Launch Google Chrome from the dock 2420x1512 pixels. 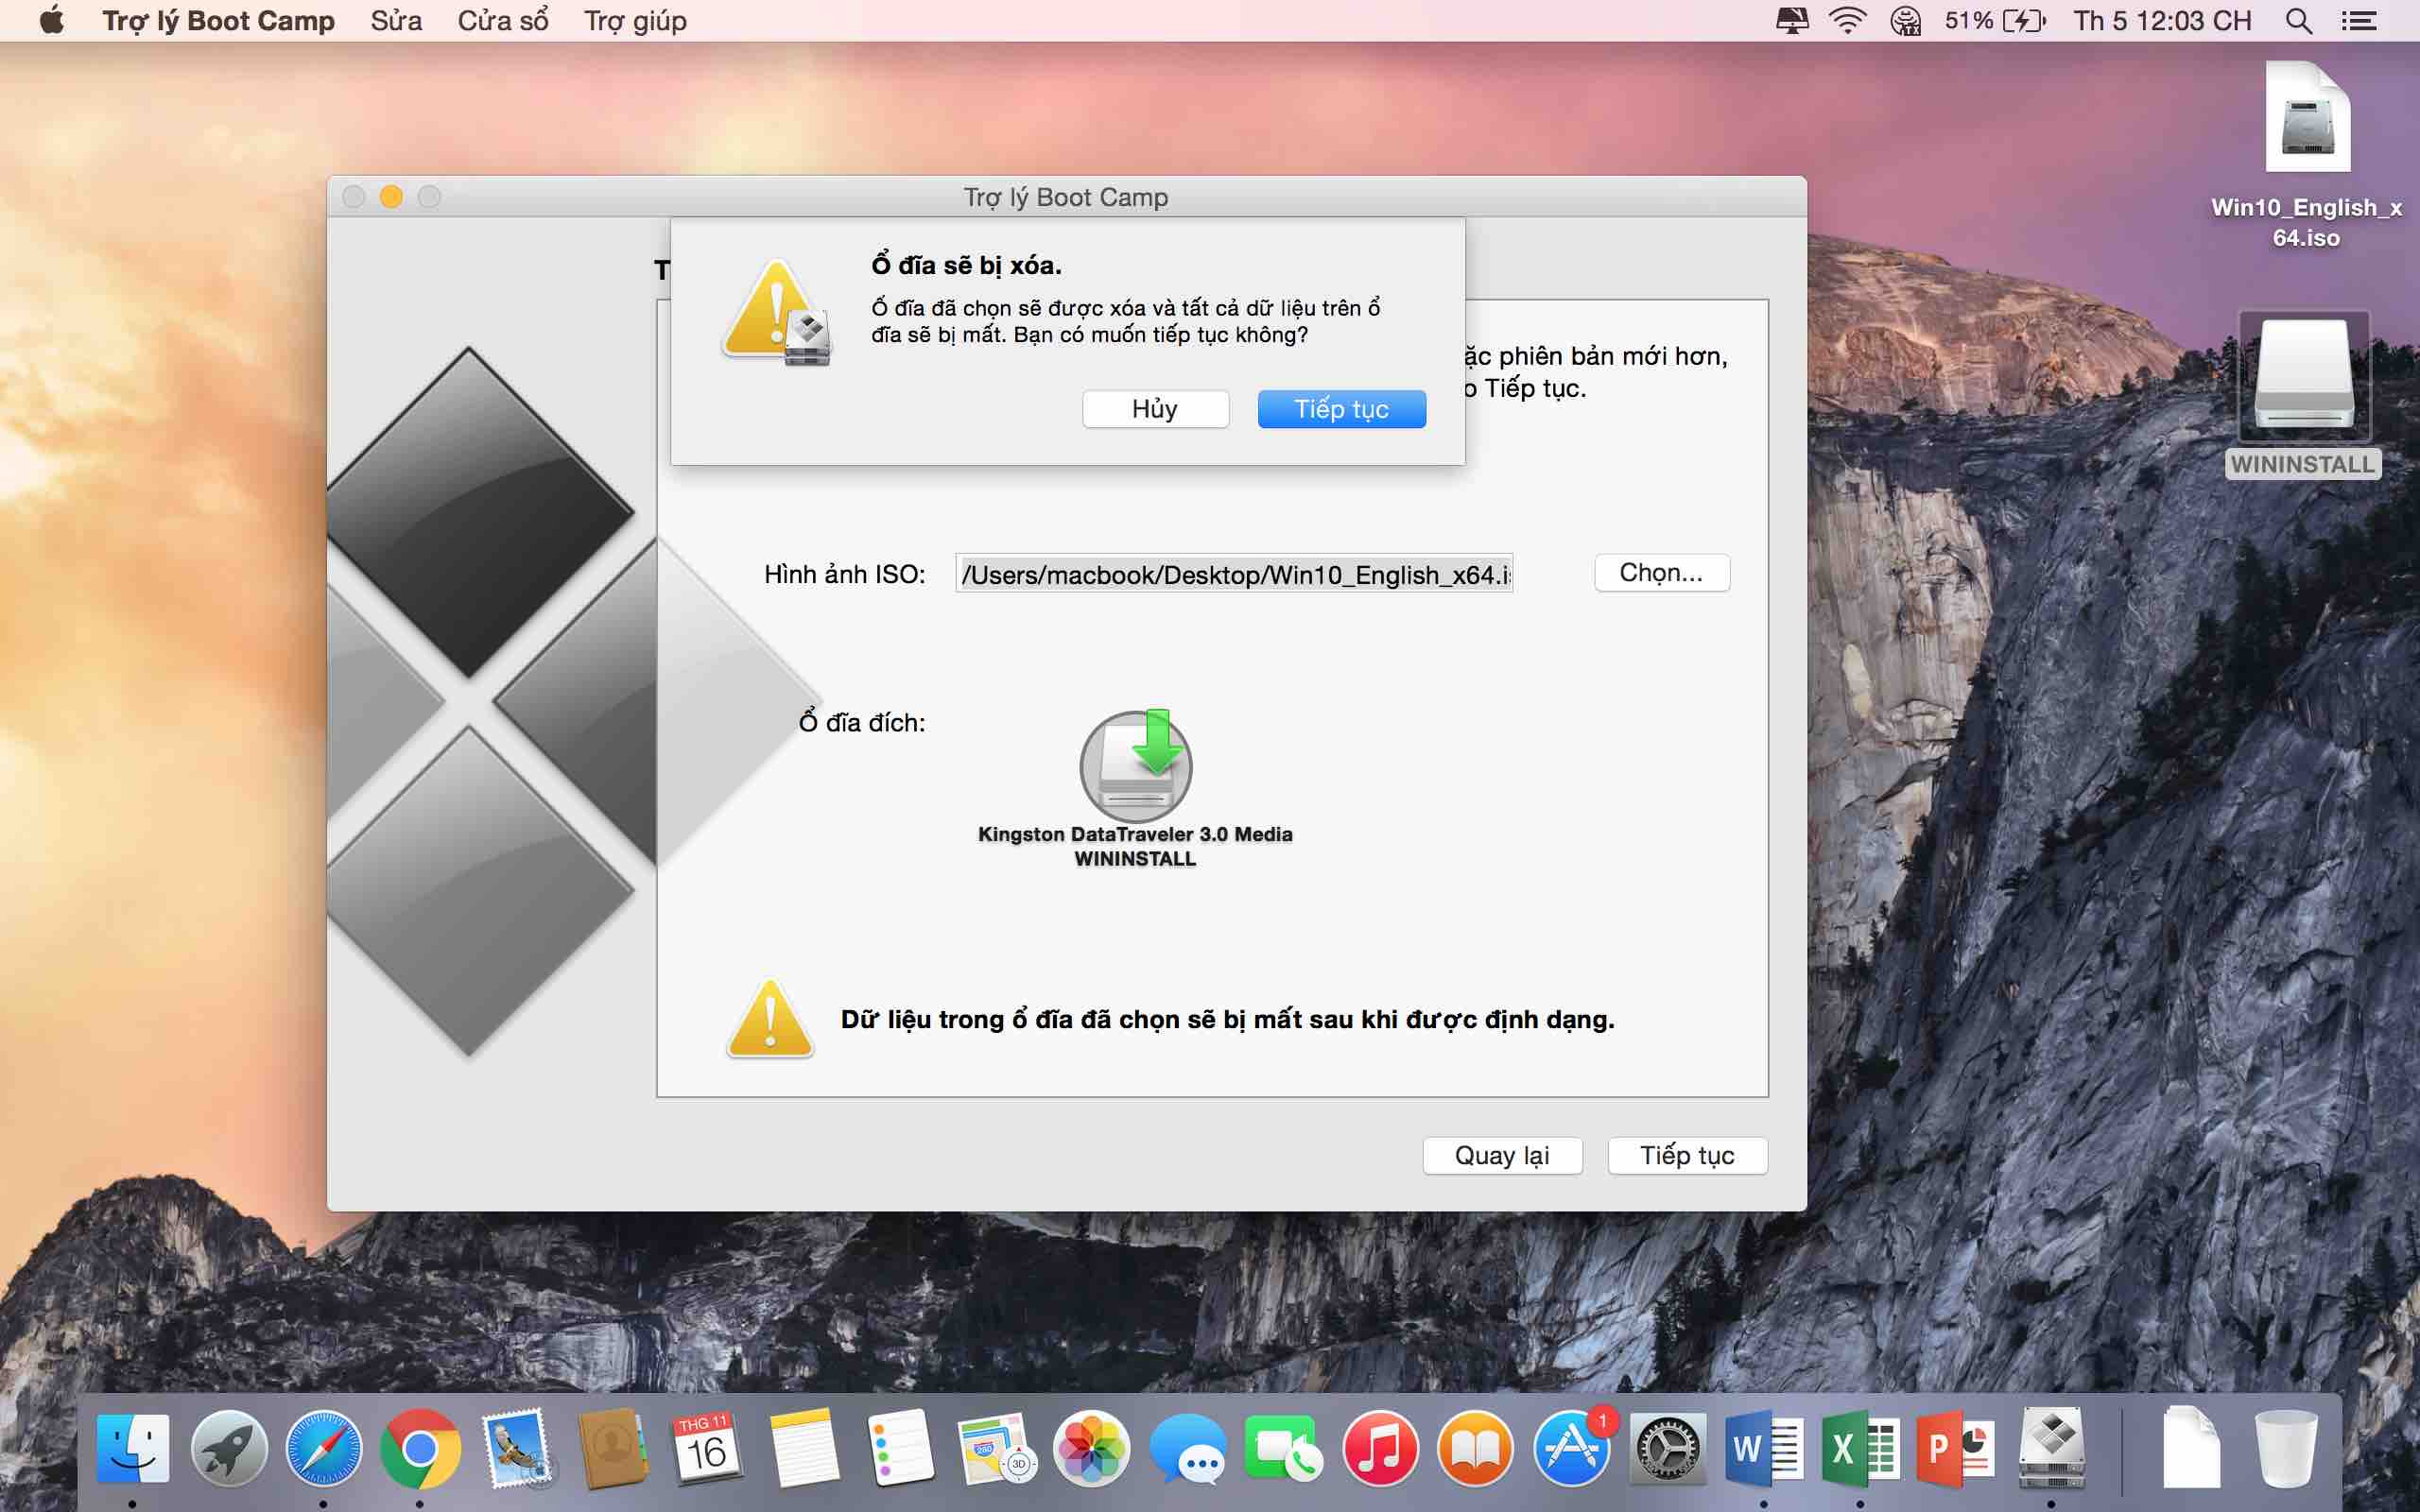tap(420, 1447)
